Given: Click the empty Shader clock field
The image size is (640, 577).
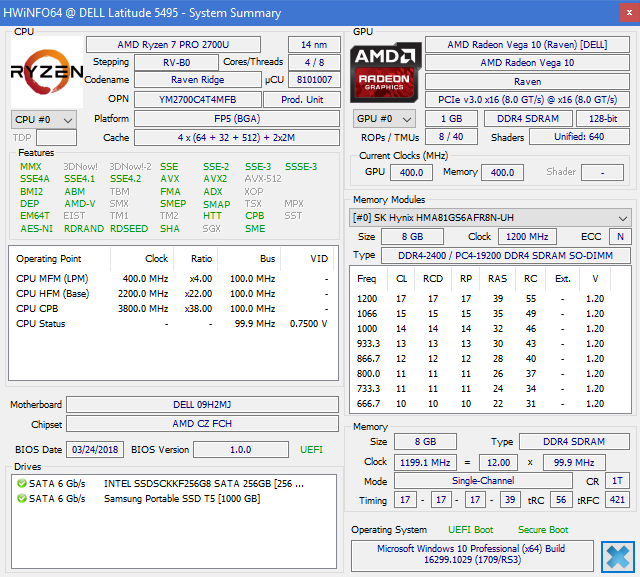Looking at the screenshot, I should coord(602,172).
